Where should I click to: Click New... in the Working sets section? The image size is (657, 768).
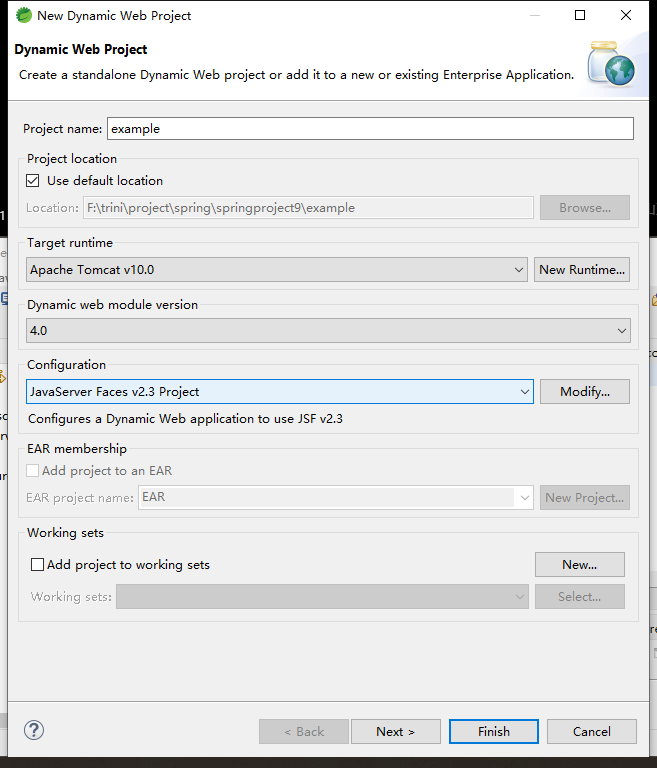579,565
